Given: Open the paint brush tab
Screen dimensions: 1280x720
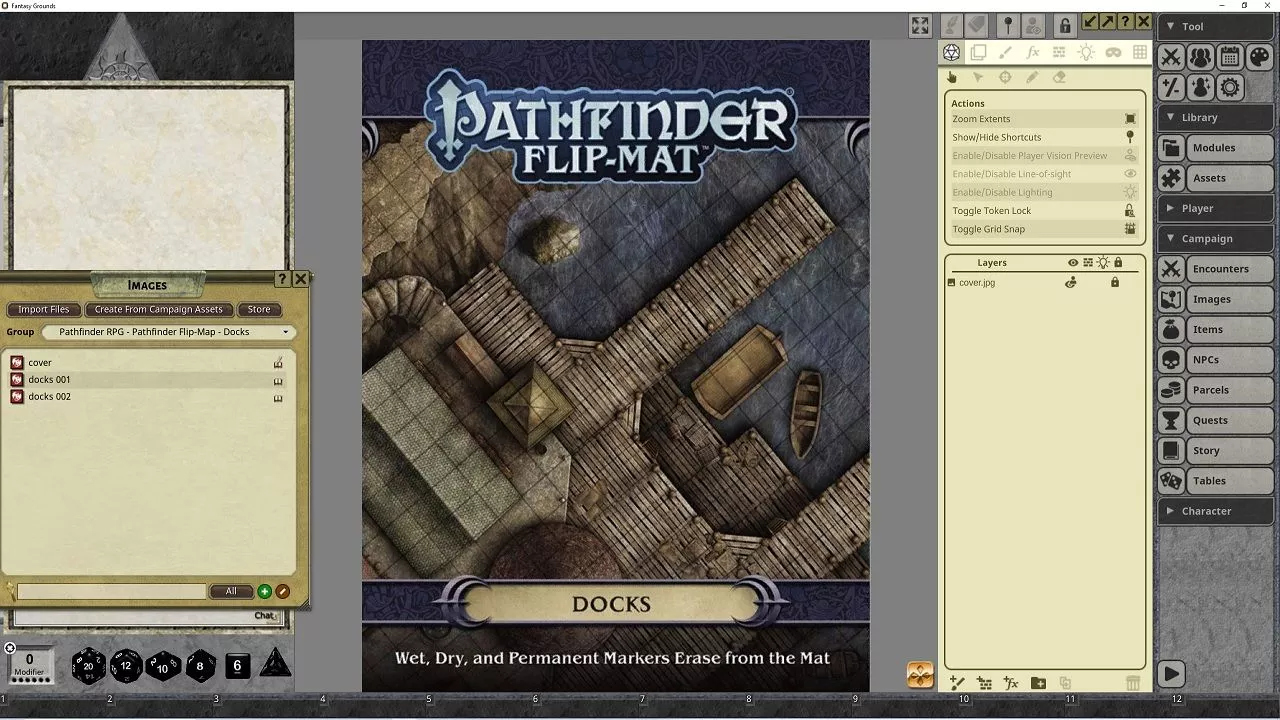Looking at the screenshot, I should click(x=1006, y=52).
